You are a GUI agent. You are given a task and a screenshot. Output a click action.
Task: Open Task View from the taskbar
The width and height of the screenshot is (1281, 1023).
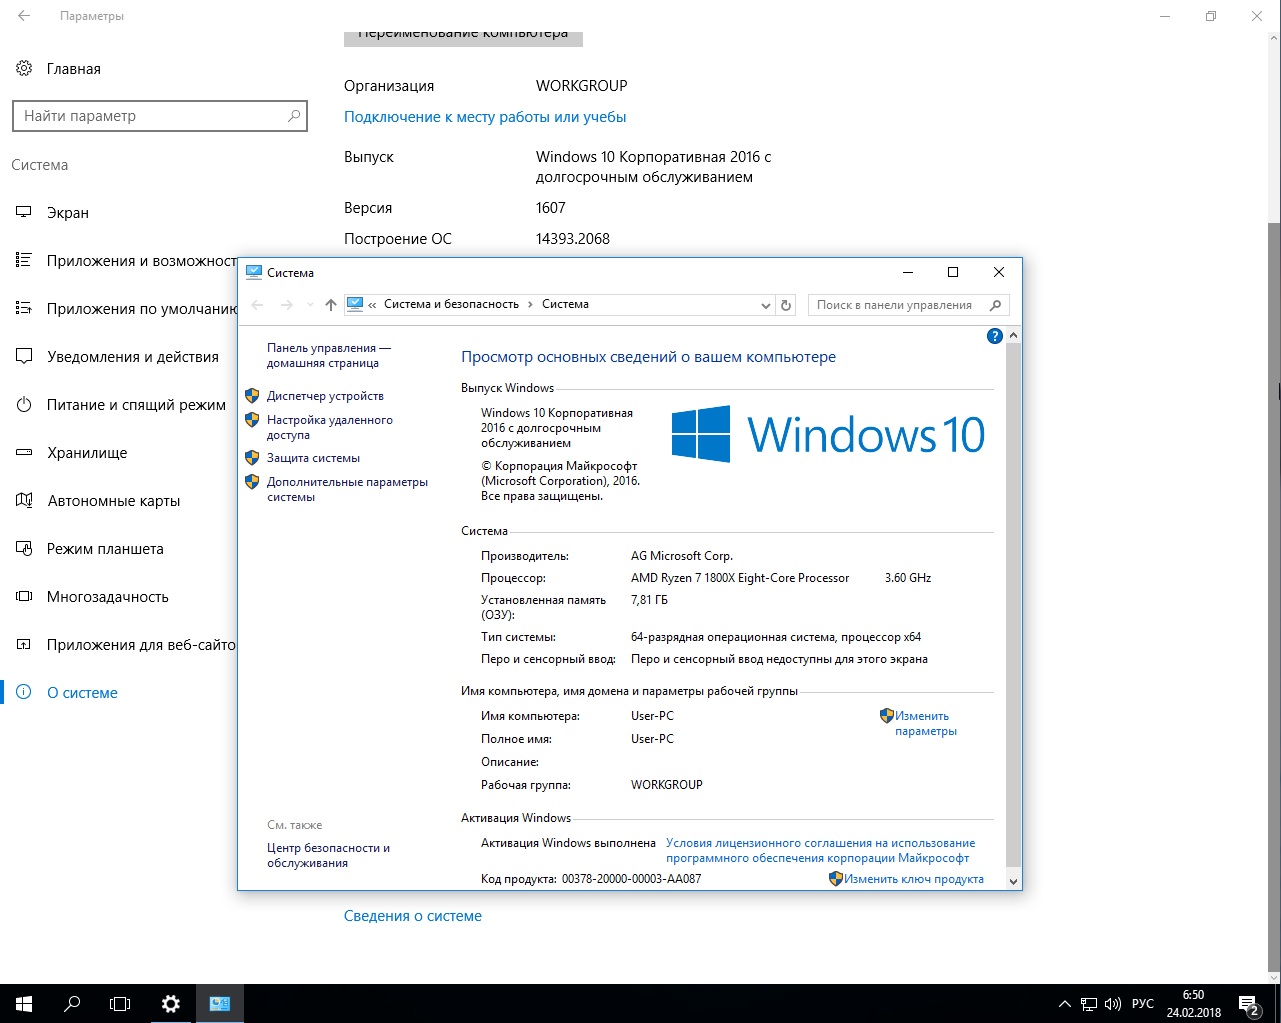(x=120, y=1003)
